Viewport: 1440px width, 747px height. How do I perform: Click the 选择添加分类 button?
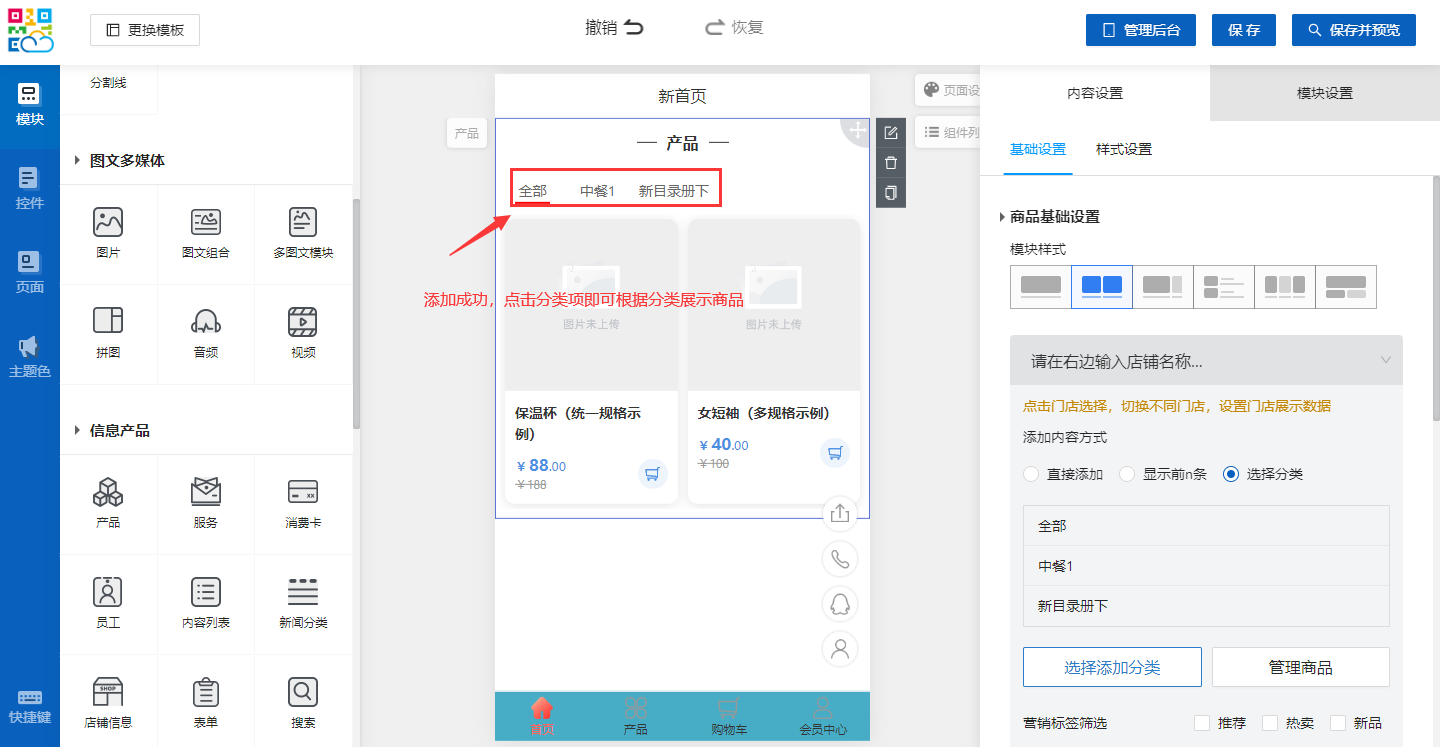tap(1112, 667)
